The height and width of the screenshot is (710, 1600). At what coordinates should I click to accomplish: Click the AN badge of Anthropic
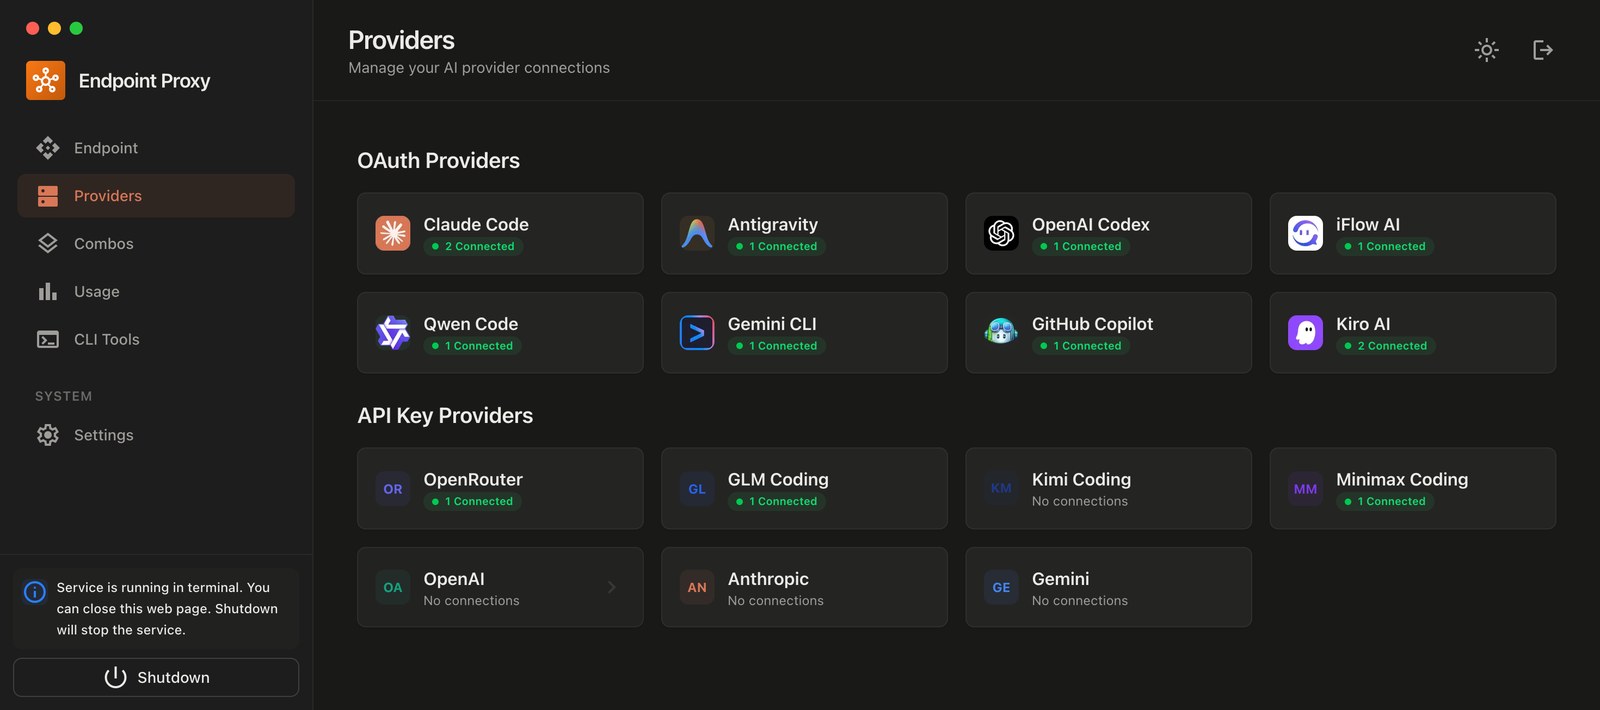(697, 588)
